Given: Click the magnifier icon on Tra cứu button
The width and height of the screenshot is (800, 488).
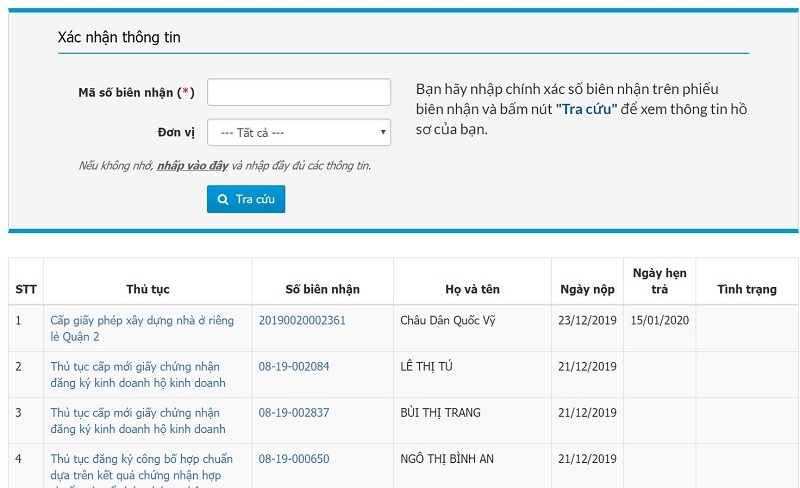Looking at the screenshot, I should (x=223, y=200).
